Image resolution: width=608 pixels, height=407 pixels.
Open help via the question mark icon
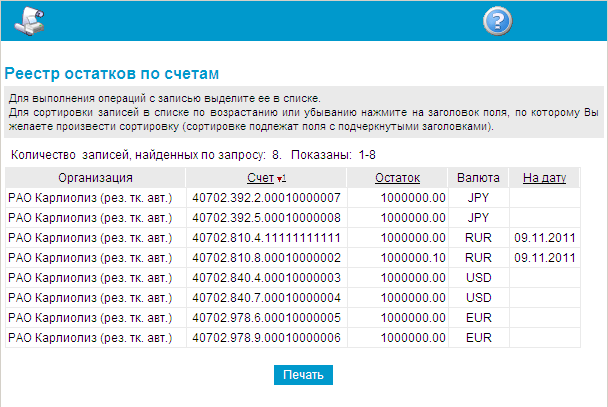pyautogui.click(x=497, y=21)
